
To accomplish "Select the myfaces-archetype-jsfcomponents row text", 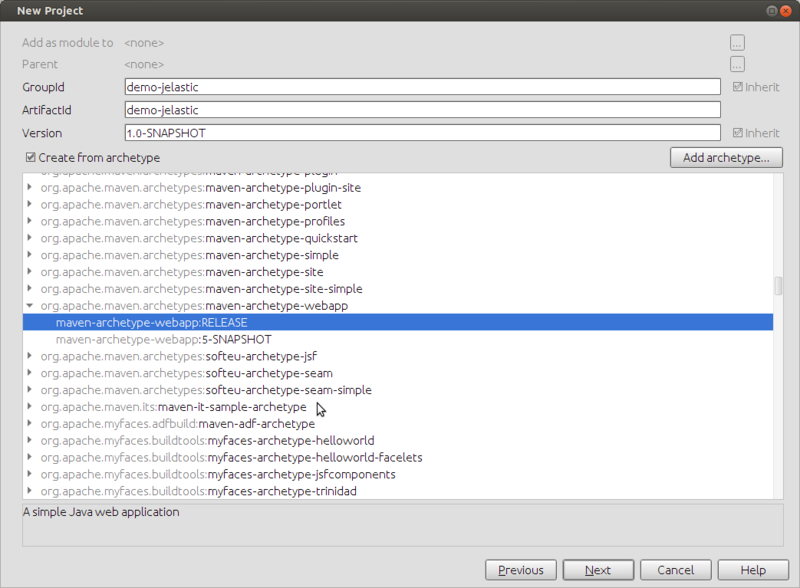I will 218,474.
